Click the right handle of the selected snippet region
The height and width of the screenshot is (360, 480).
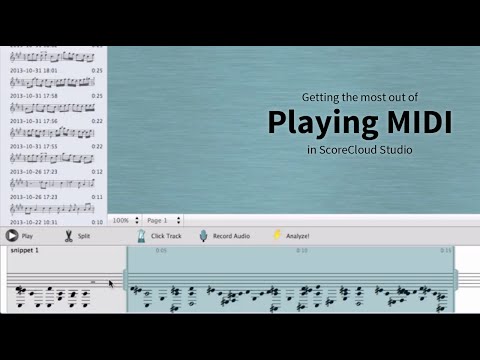tap(455, 279)
